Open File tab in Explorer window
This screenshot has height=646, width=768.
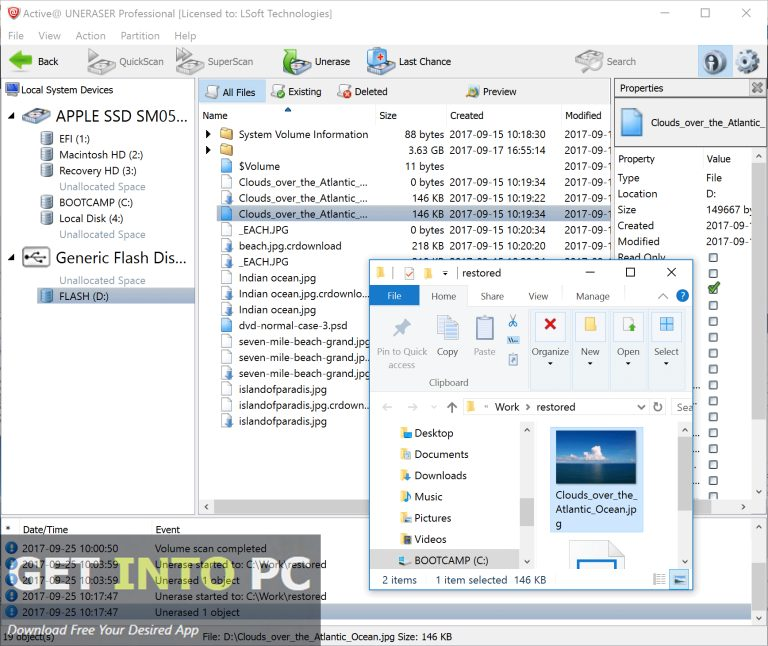pyautogui.click(x=394, y=296)
